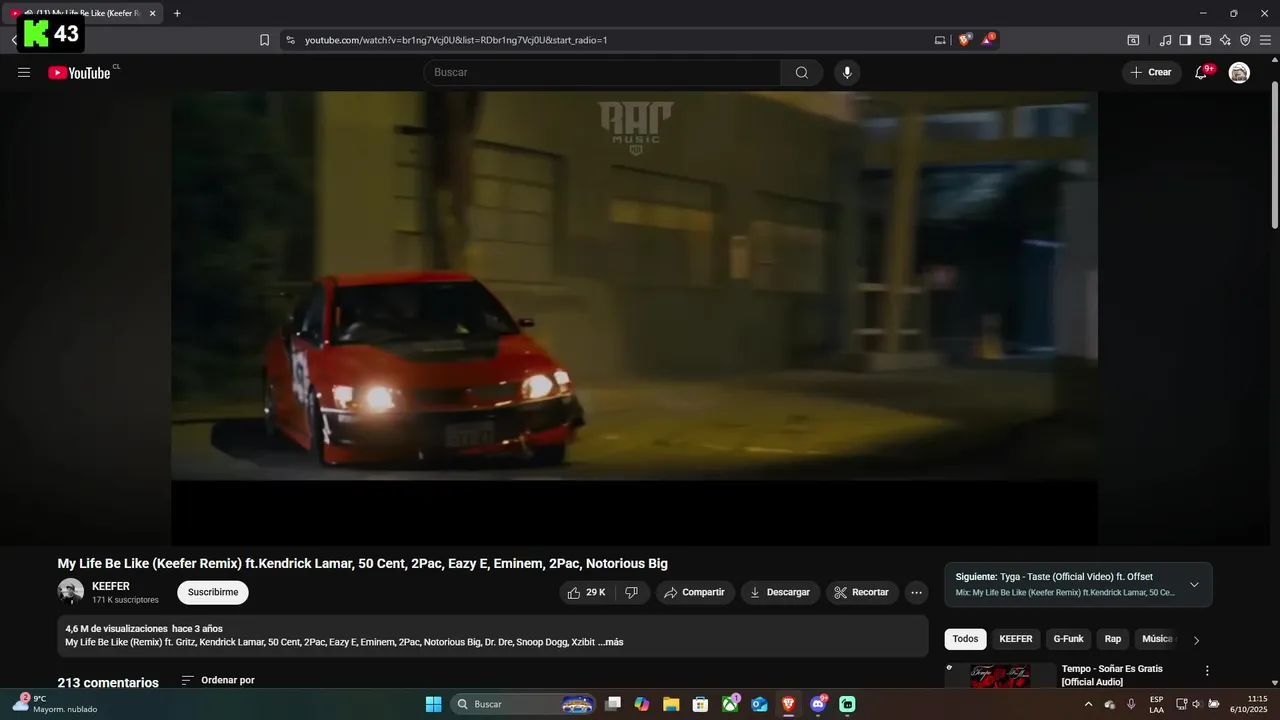The image size is (1280, 720).
Task: Click the YouTube Buscar search field
Action: click(602, 72)
